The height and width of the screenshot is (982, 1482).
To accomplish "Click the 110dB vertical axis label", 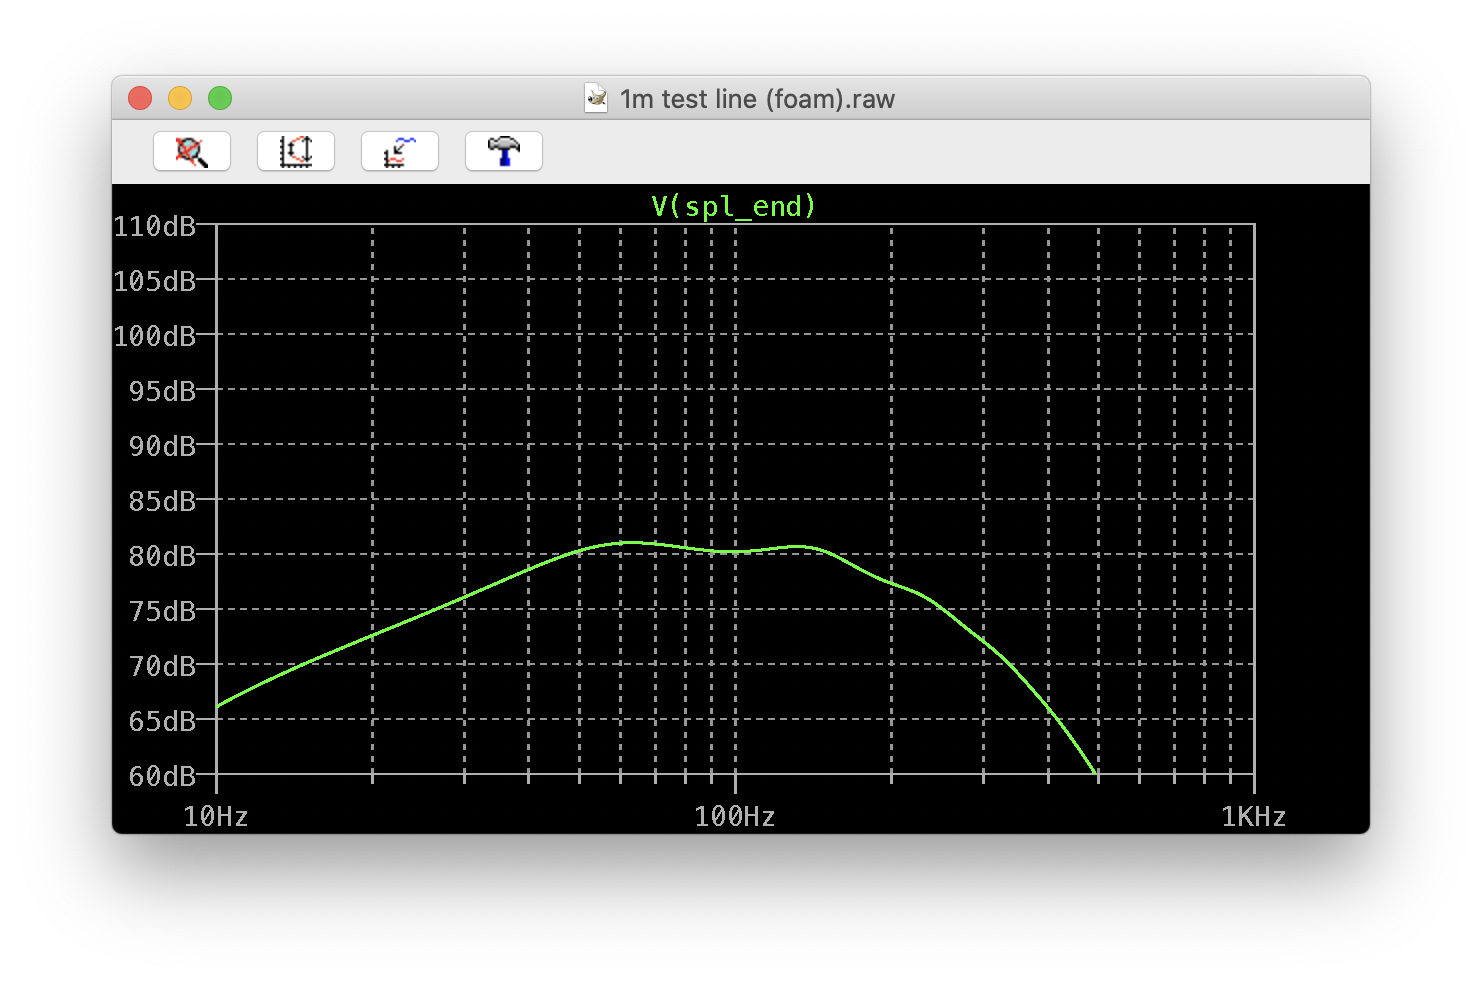I will [x=155, y=226].
